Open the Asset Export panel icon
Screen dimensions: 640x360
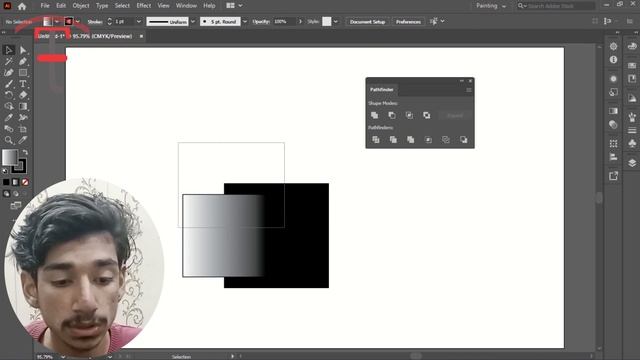click(613, 176)
